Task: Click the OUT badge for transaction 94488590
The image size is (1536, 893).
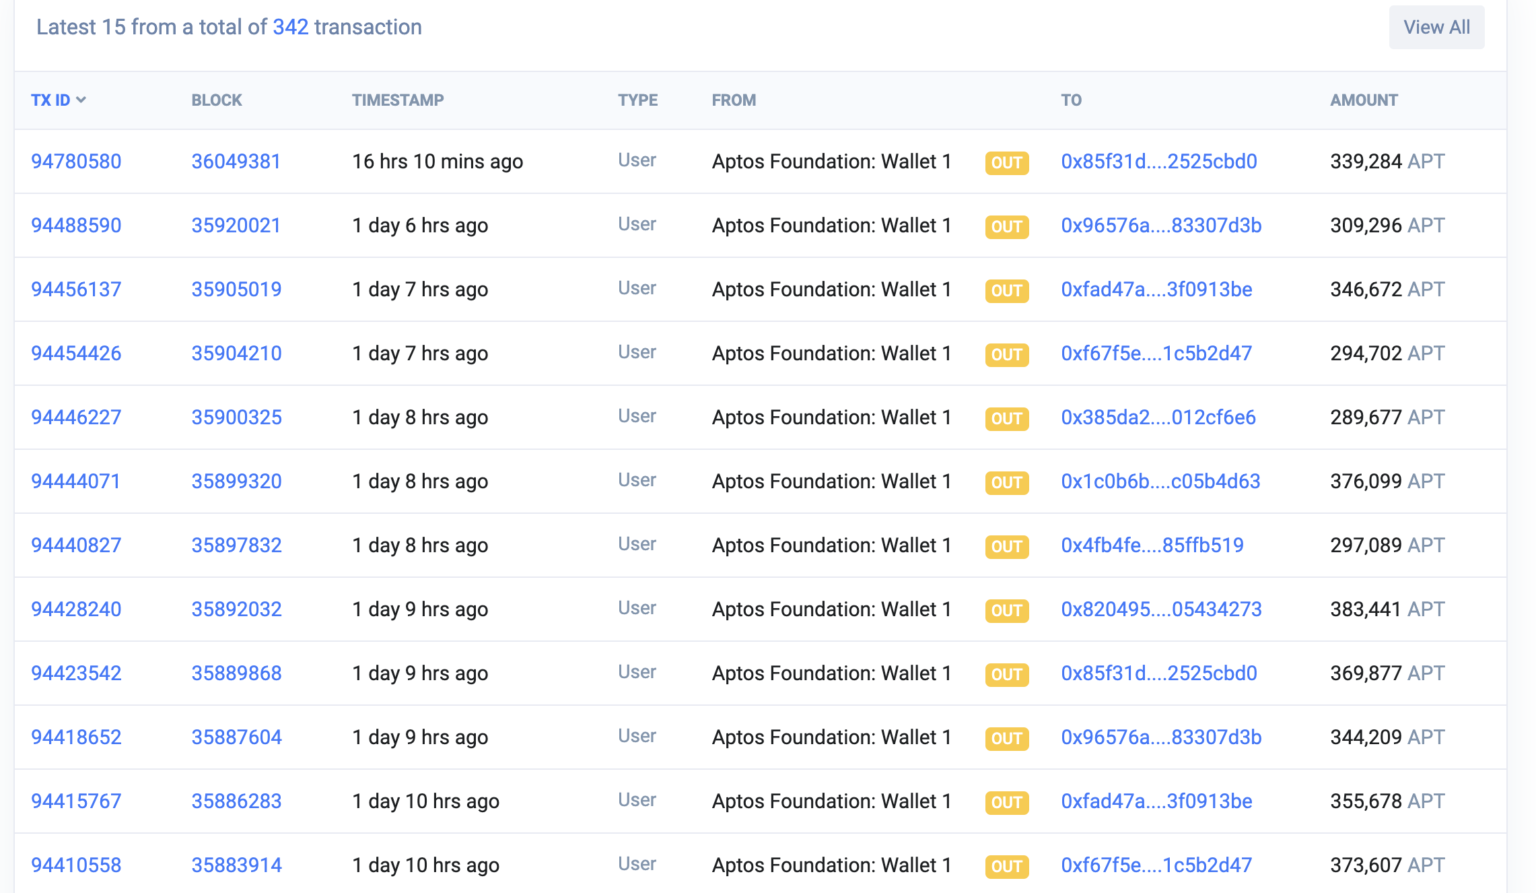Action: coord(1006,227)
